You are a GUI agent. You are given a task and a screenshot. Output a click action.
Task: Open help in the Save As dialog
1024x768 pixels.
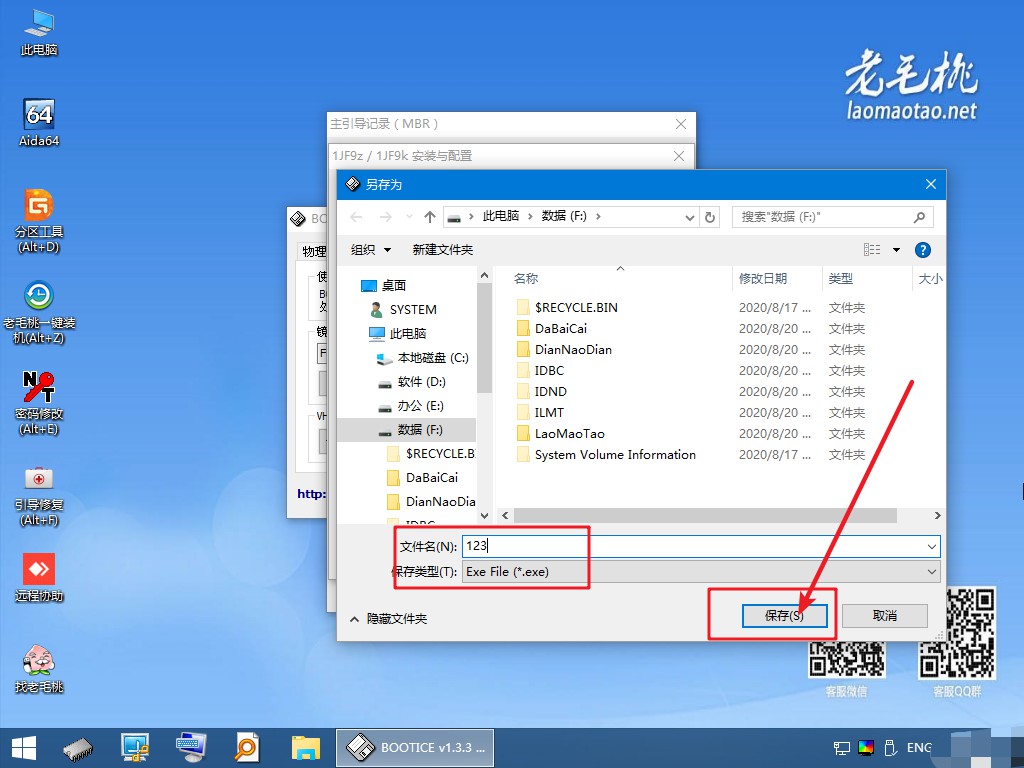point(923,249)
